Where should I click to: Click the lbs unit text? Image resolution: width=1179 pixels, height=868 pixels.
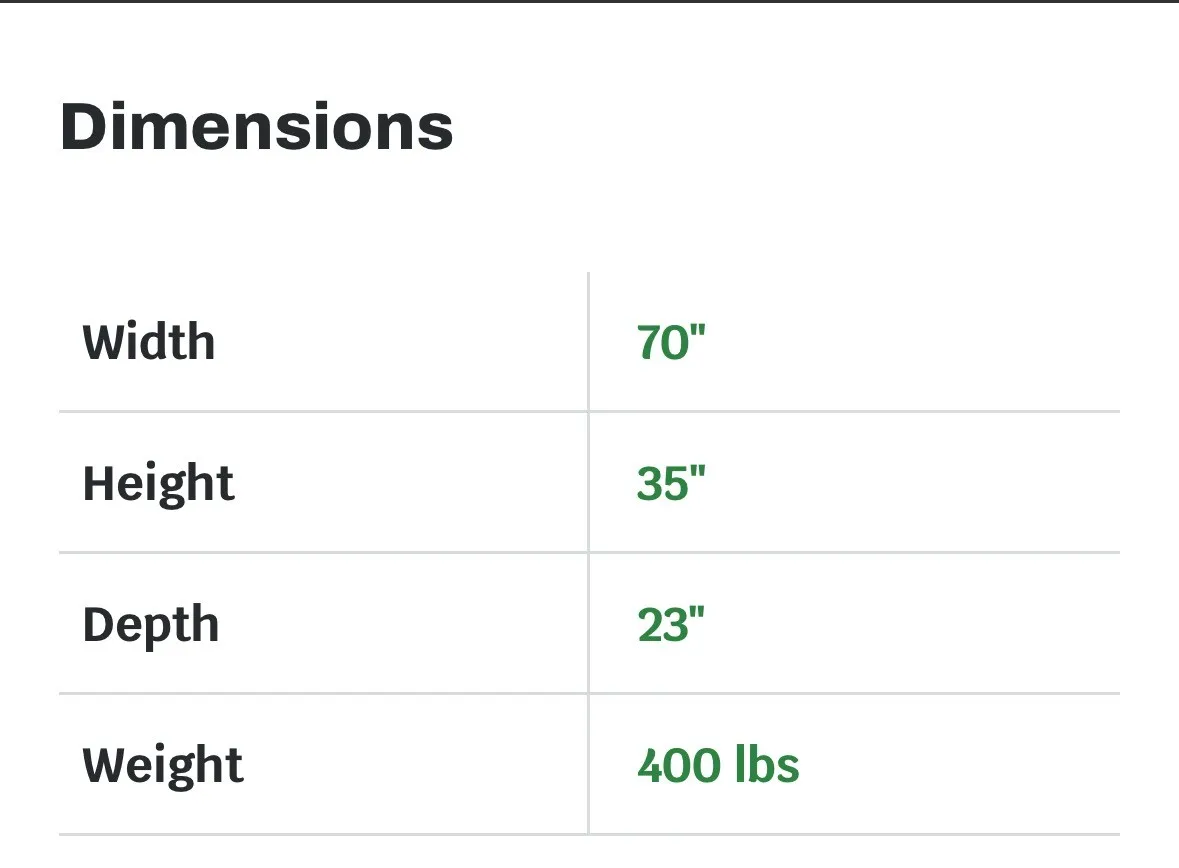pyautogui.click(x=767, y=766)
